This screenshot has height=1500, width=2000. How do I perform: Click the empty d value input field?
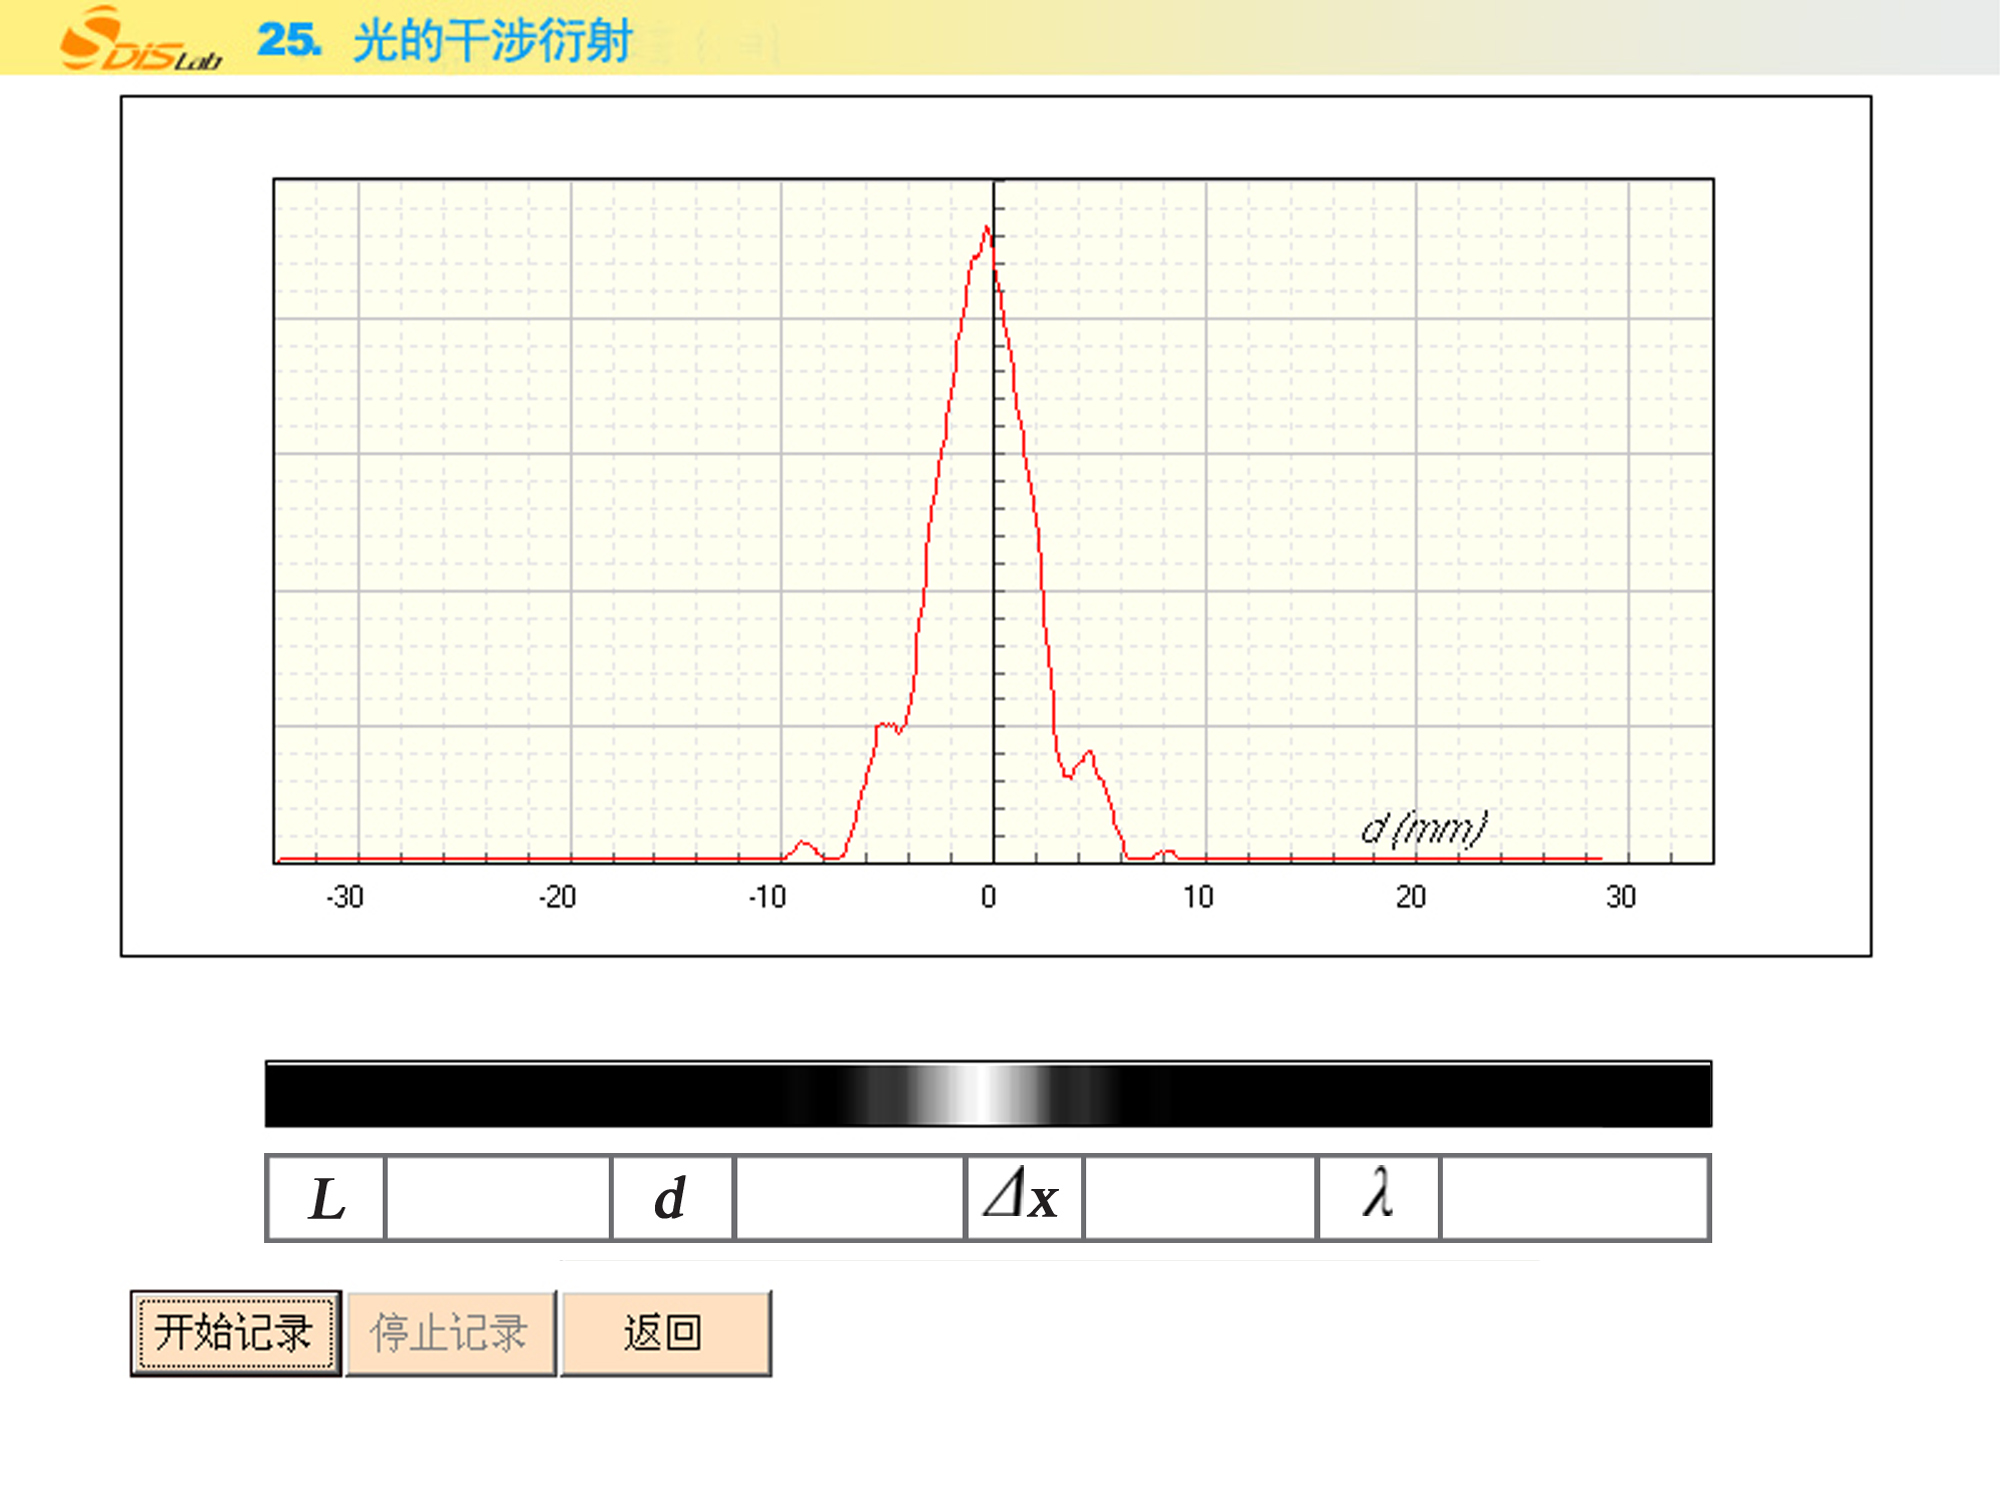(x=849, y=1198)
